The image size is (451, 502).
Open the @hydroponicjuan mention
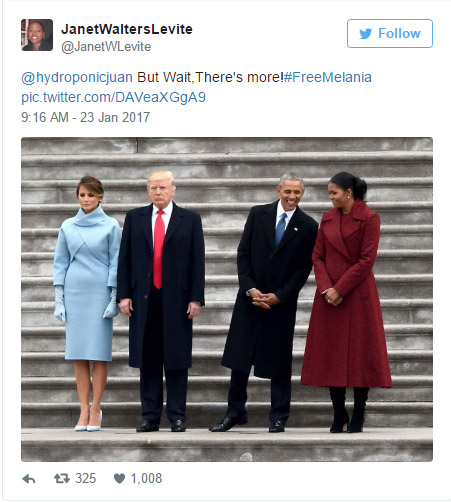click(x=77, y=77)
